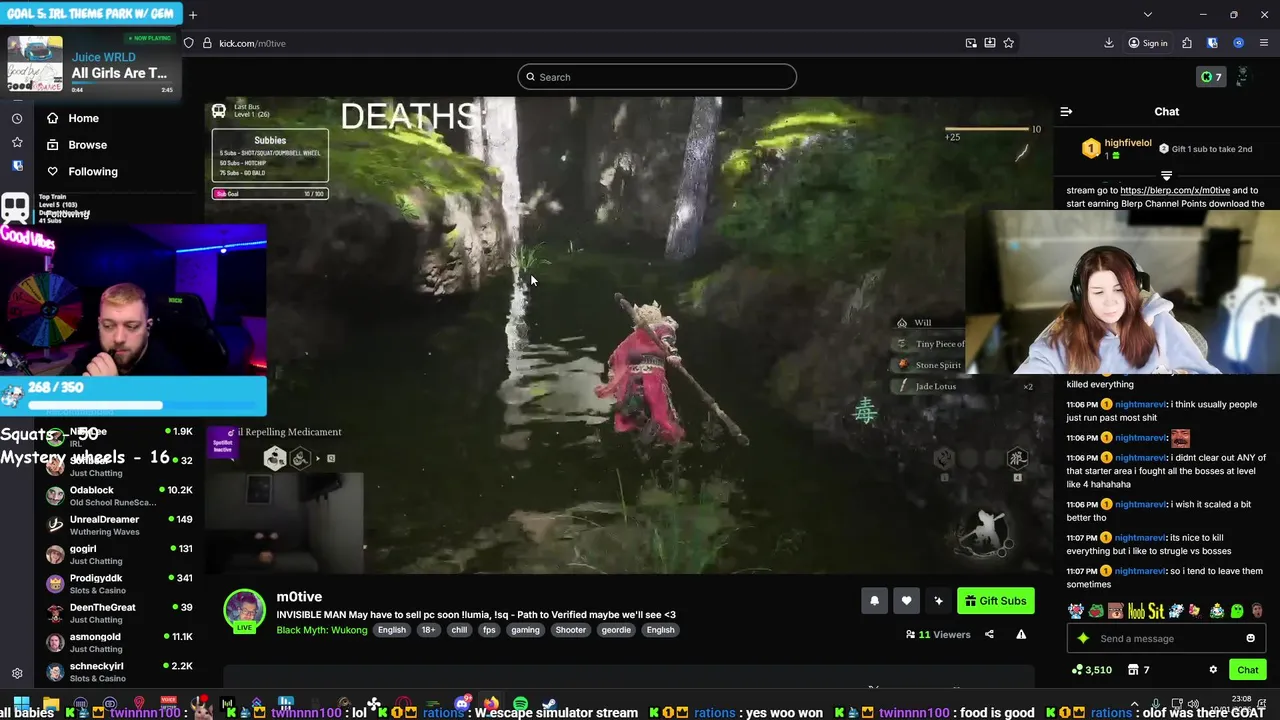This screenshot has height=720, width=1280.
Task: Click the 18+ stream tag
Action: click(x=428, y=630)
